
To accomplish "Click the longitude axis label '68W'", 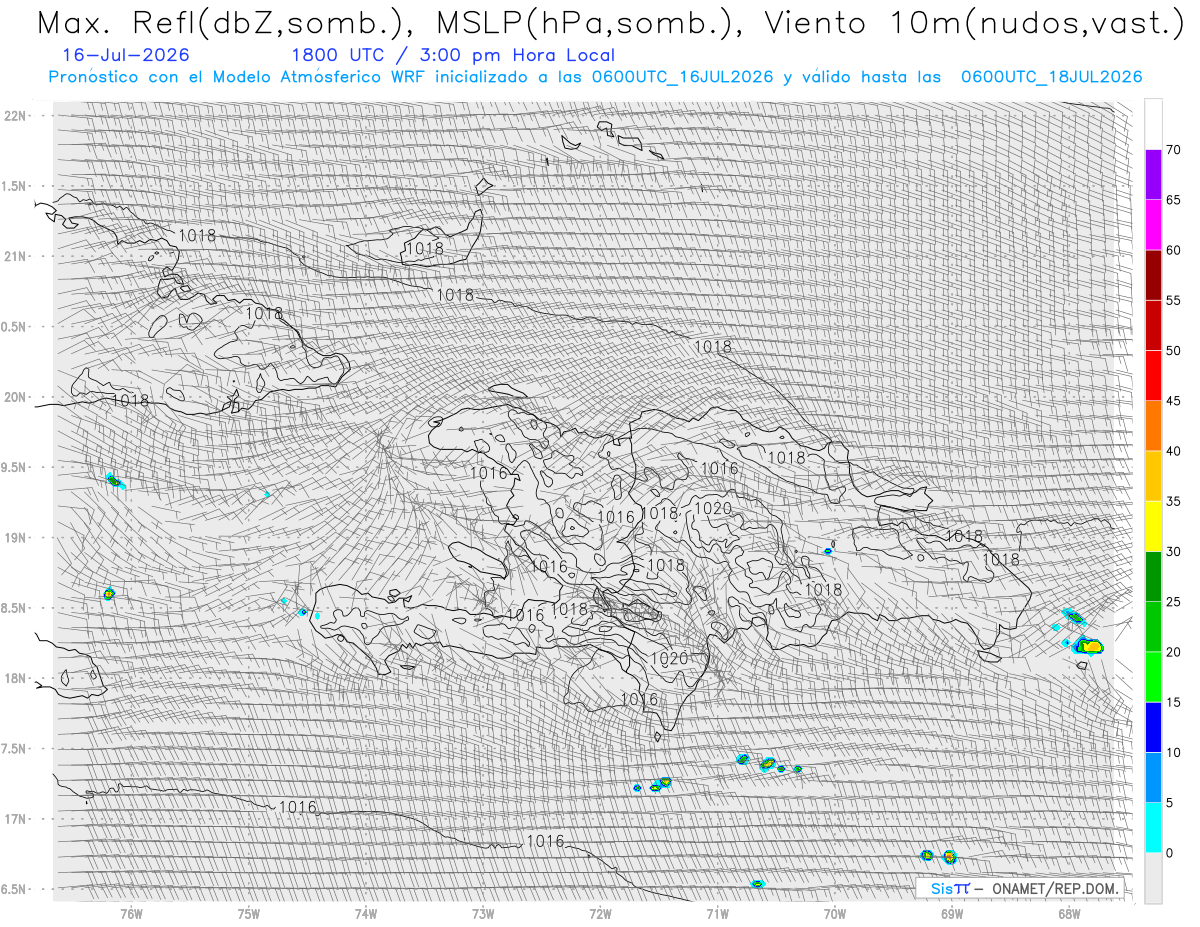I will coord(1069,912).
